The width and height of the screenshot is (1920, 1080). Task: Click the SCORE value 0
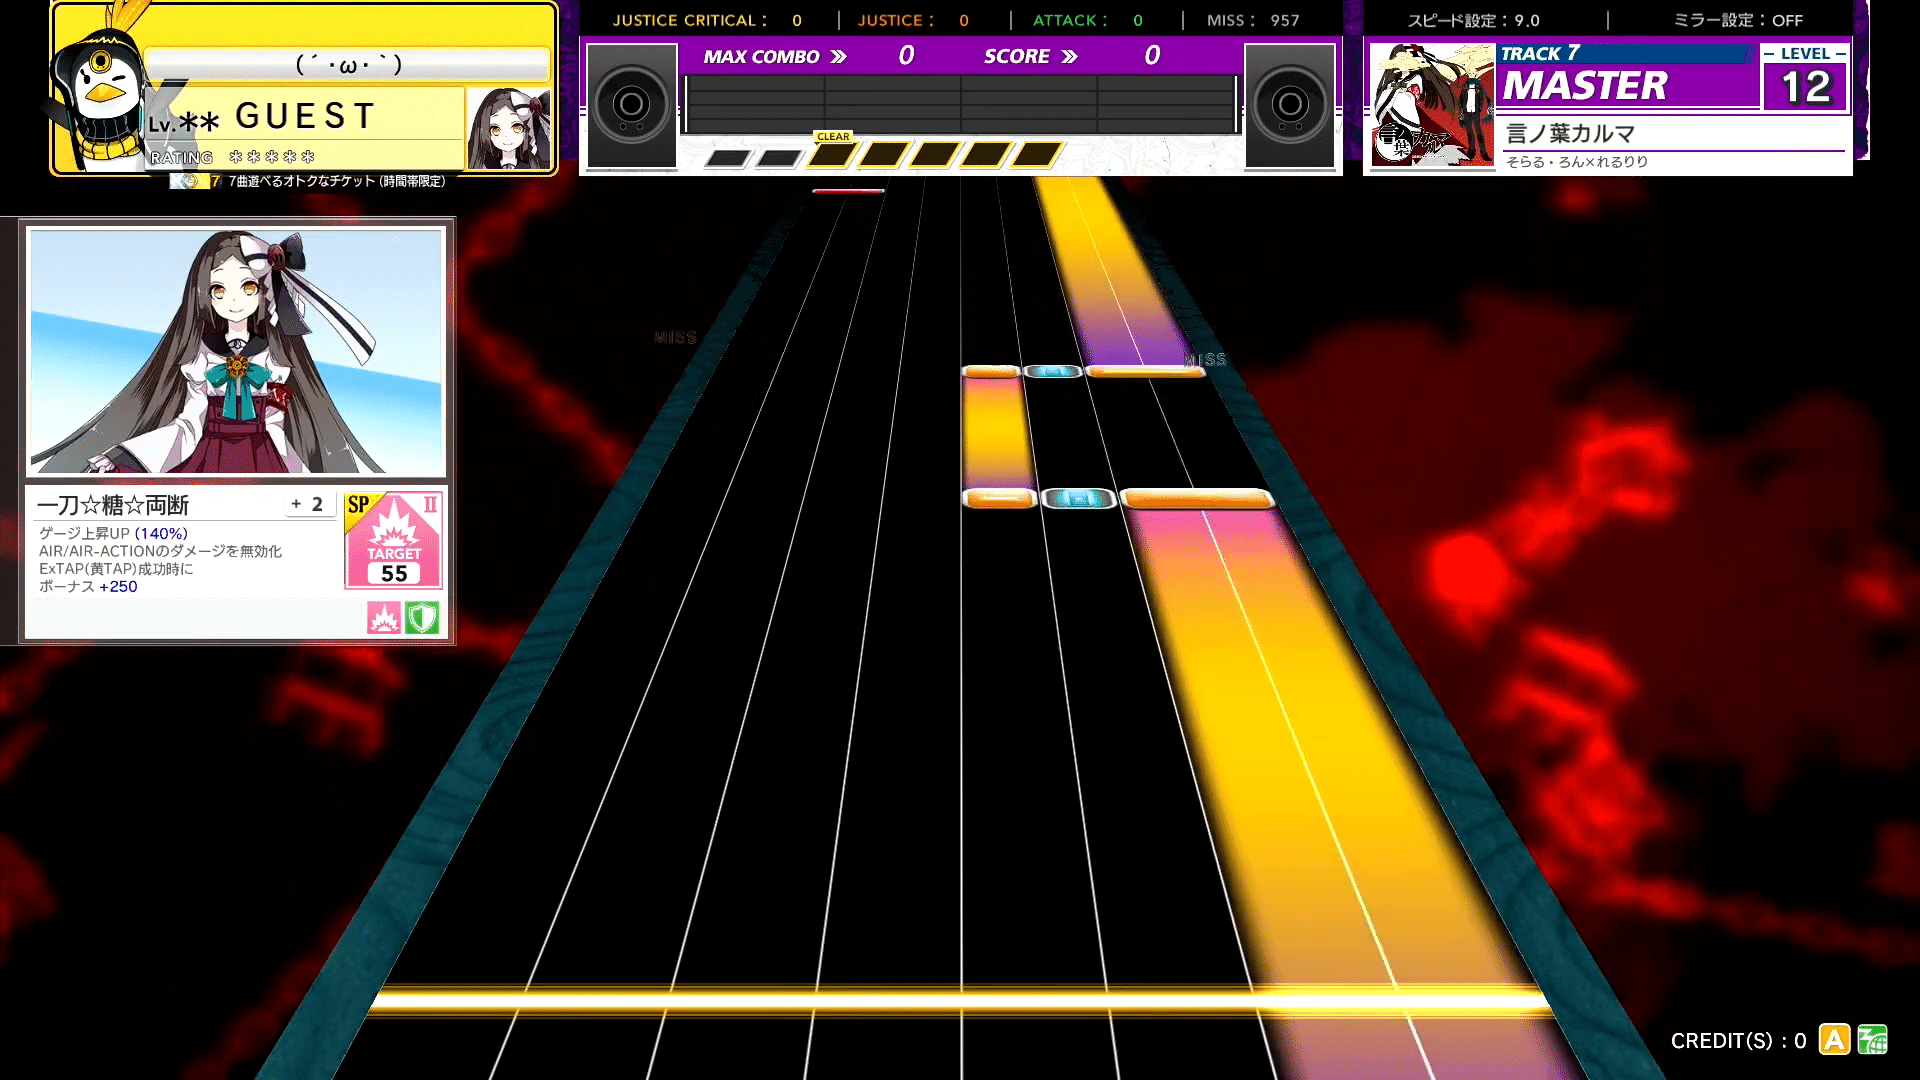[1152, 56]
